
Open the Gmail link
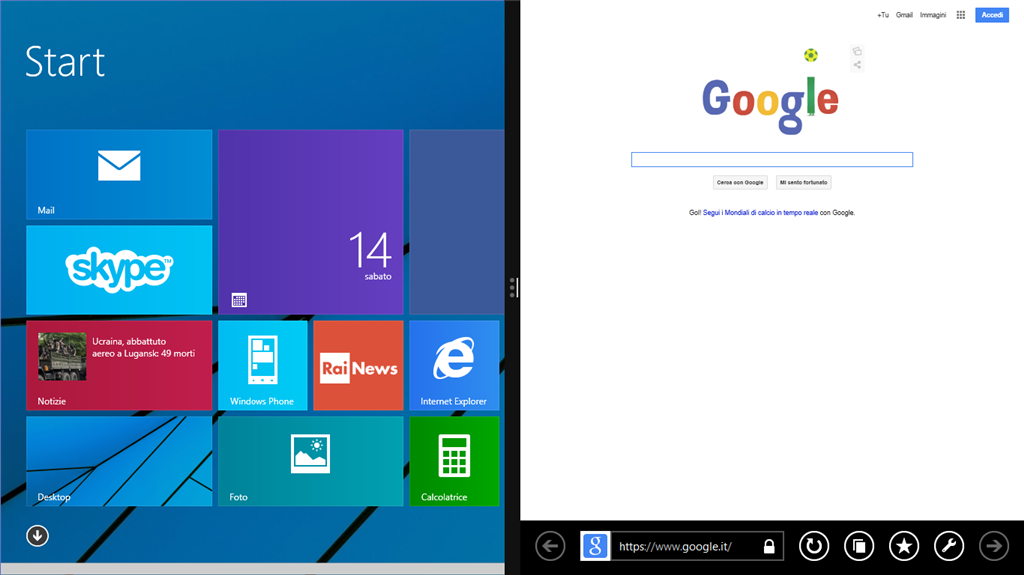[904, 15]
